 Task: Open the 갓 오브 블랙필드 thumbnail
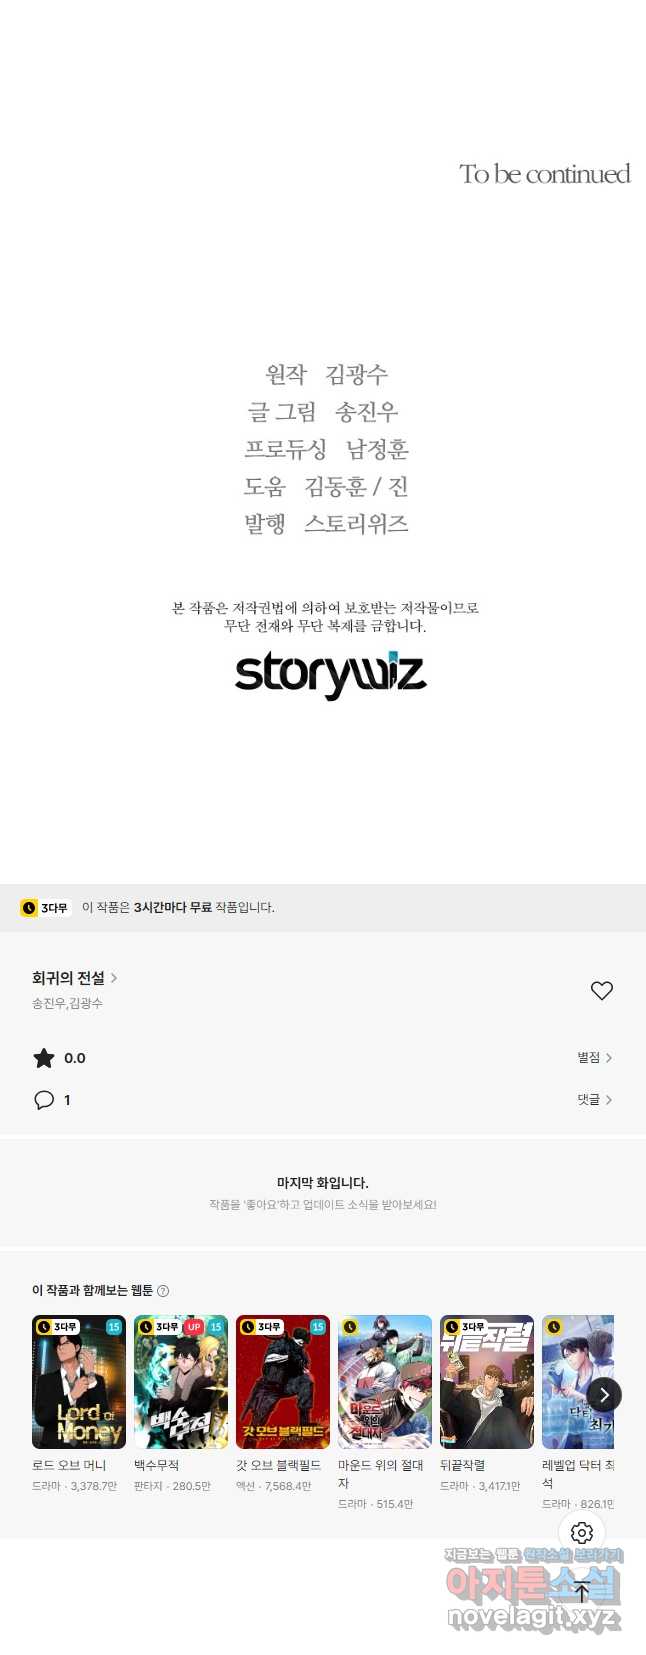283,1382
